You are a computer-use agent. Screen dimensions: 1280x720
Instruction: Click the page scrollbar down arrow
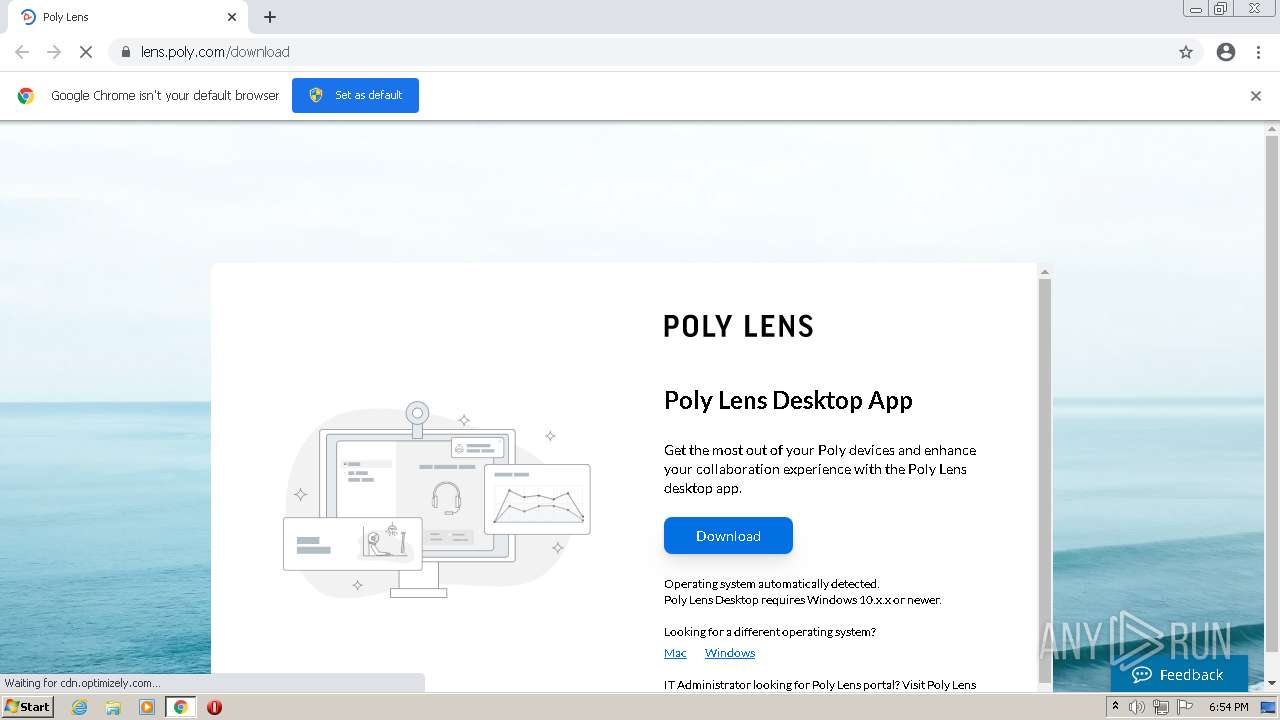pyautogui.click(x=1272, y=683)
